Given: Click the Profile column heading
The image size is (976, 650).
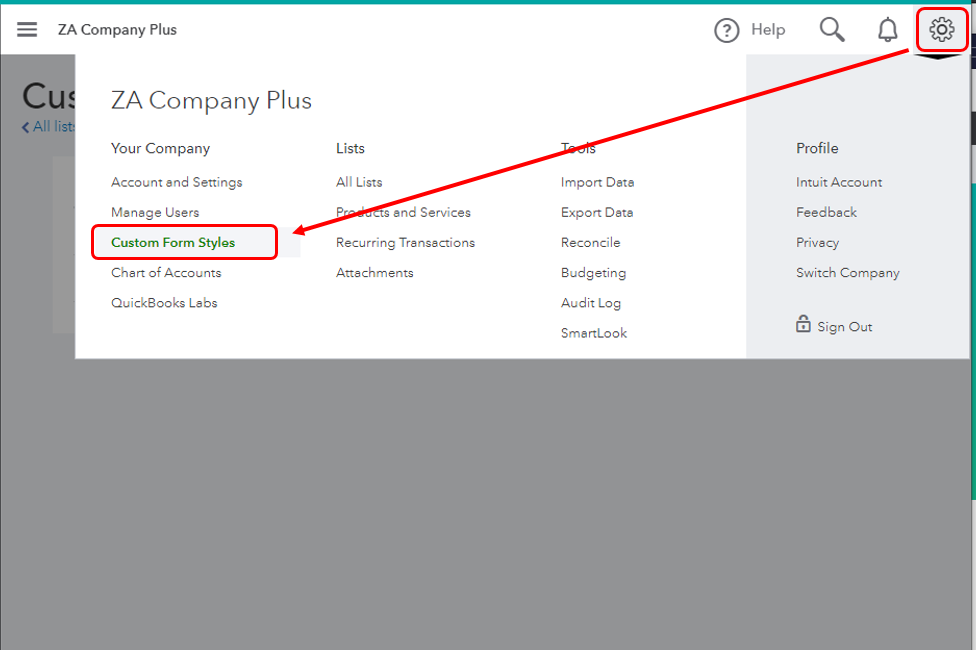Looking at the screenshot, I should [817, 148].
